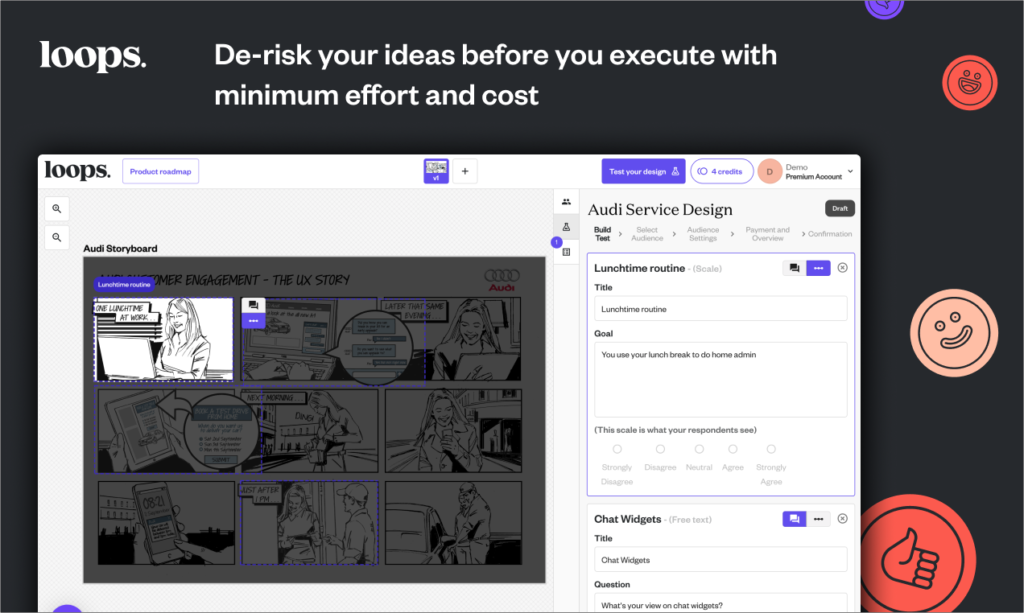The width and height of the screenshot is (1024, 613).
Task: Click the Test your design button
Action: coord(643,171)
